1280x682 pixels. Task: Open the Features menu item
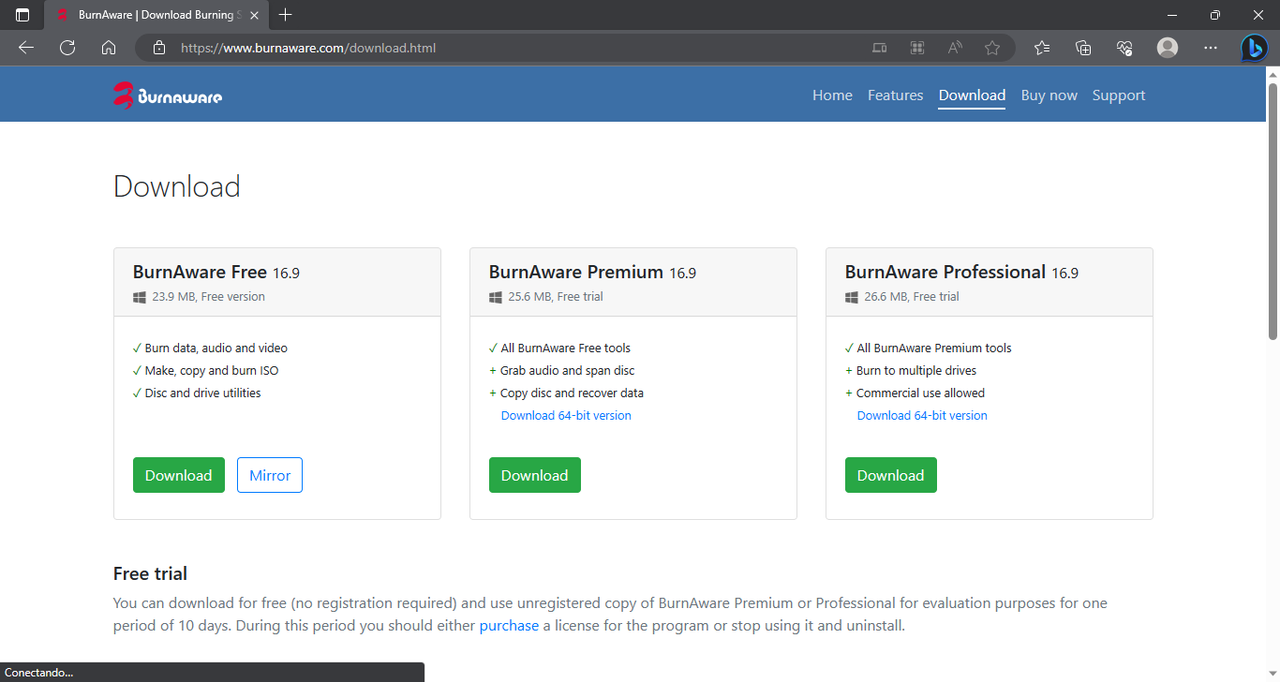click(x=895, y=95)
